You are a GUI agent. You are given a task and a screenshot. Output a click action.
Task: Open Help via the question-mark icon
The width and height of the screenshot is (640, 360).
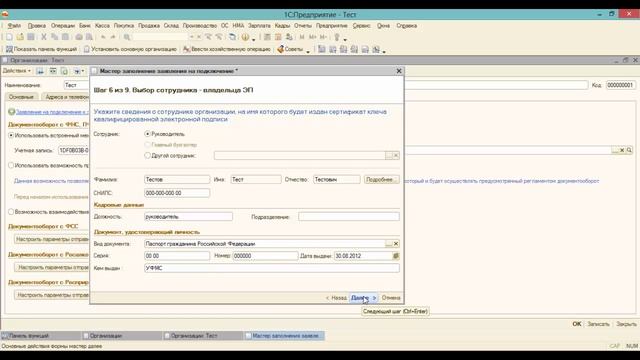coord(245,37)
